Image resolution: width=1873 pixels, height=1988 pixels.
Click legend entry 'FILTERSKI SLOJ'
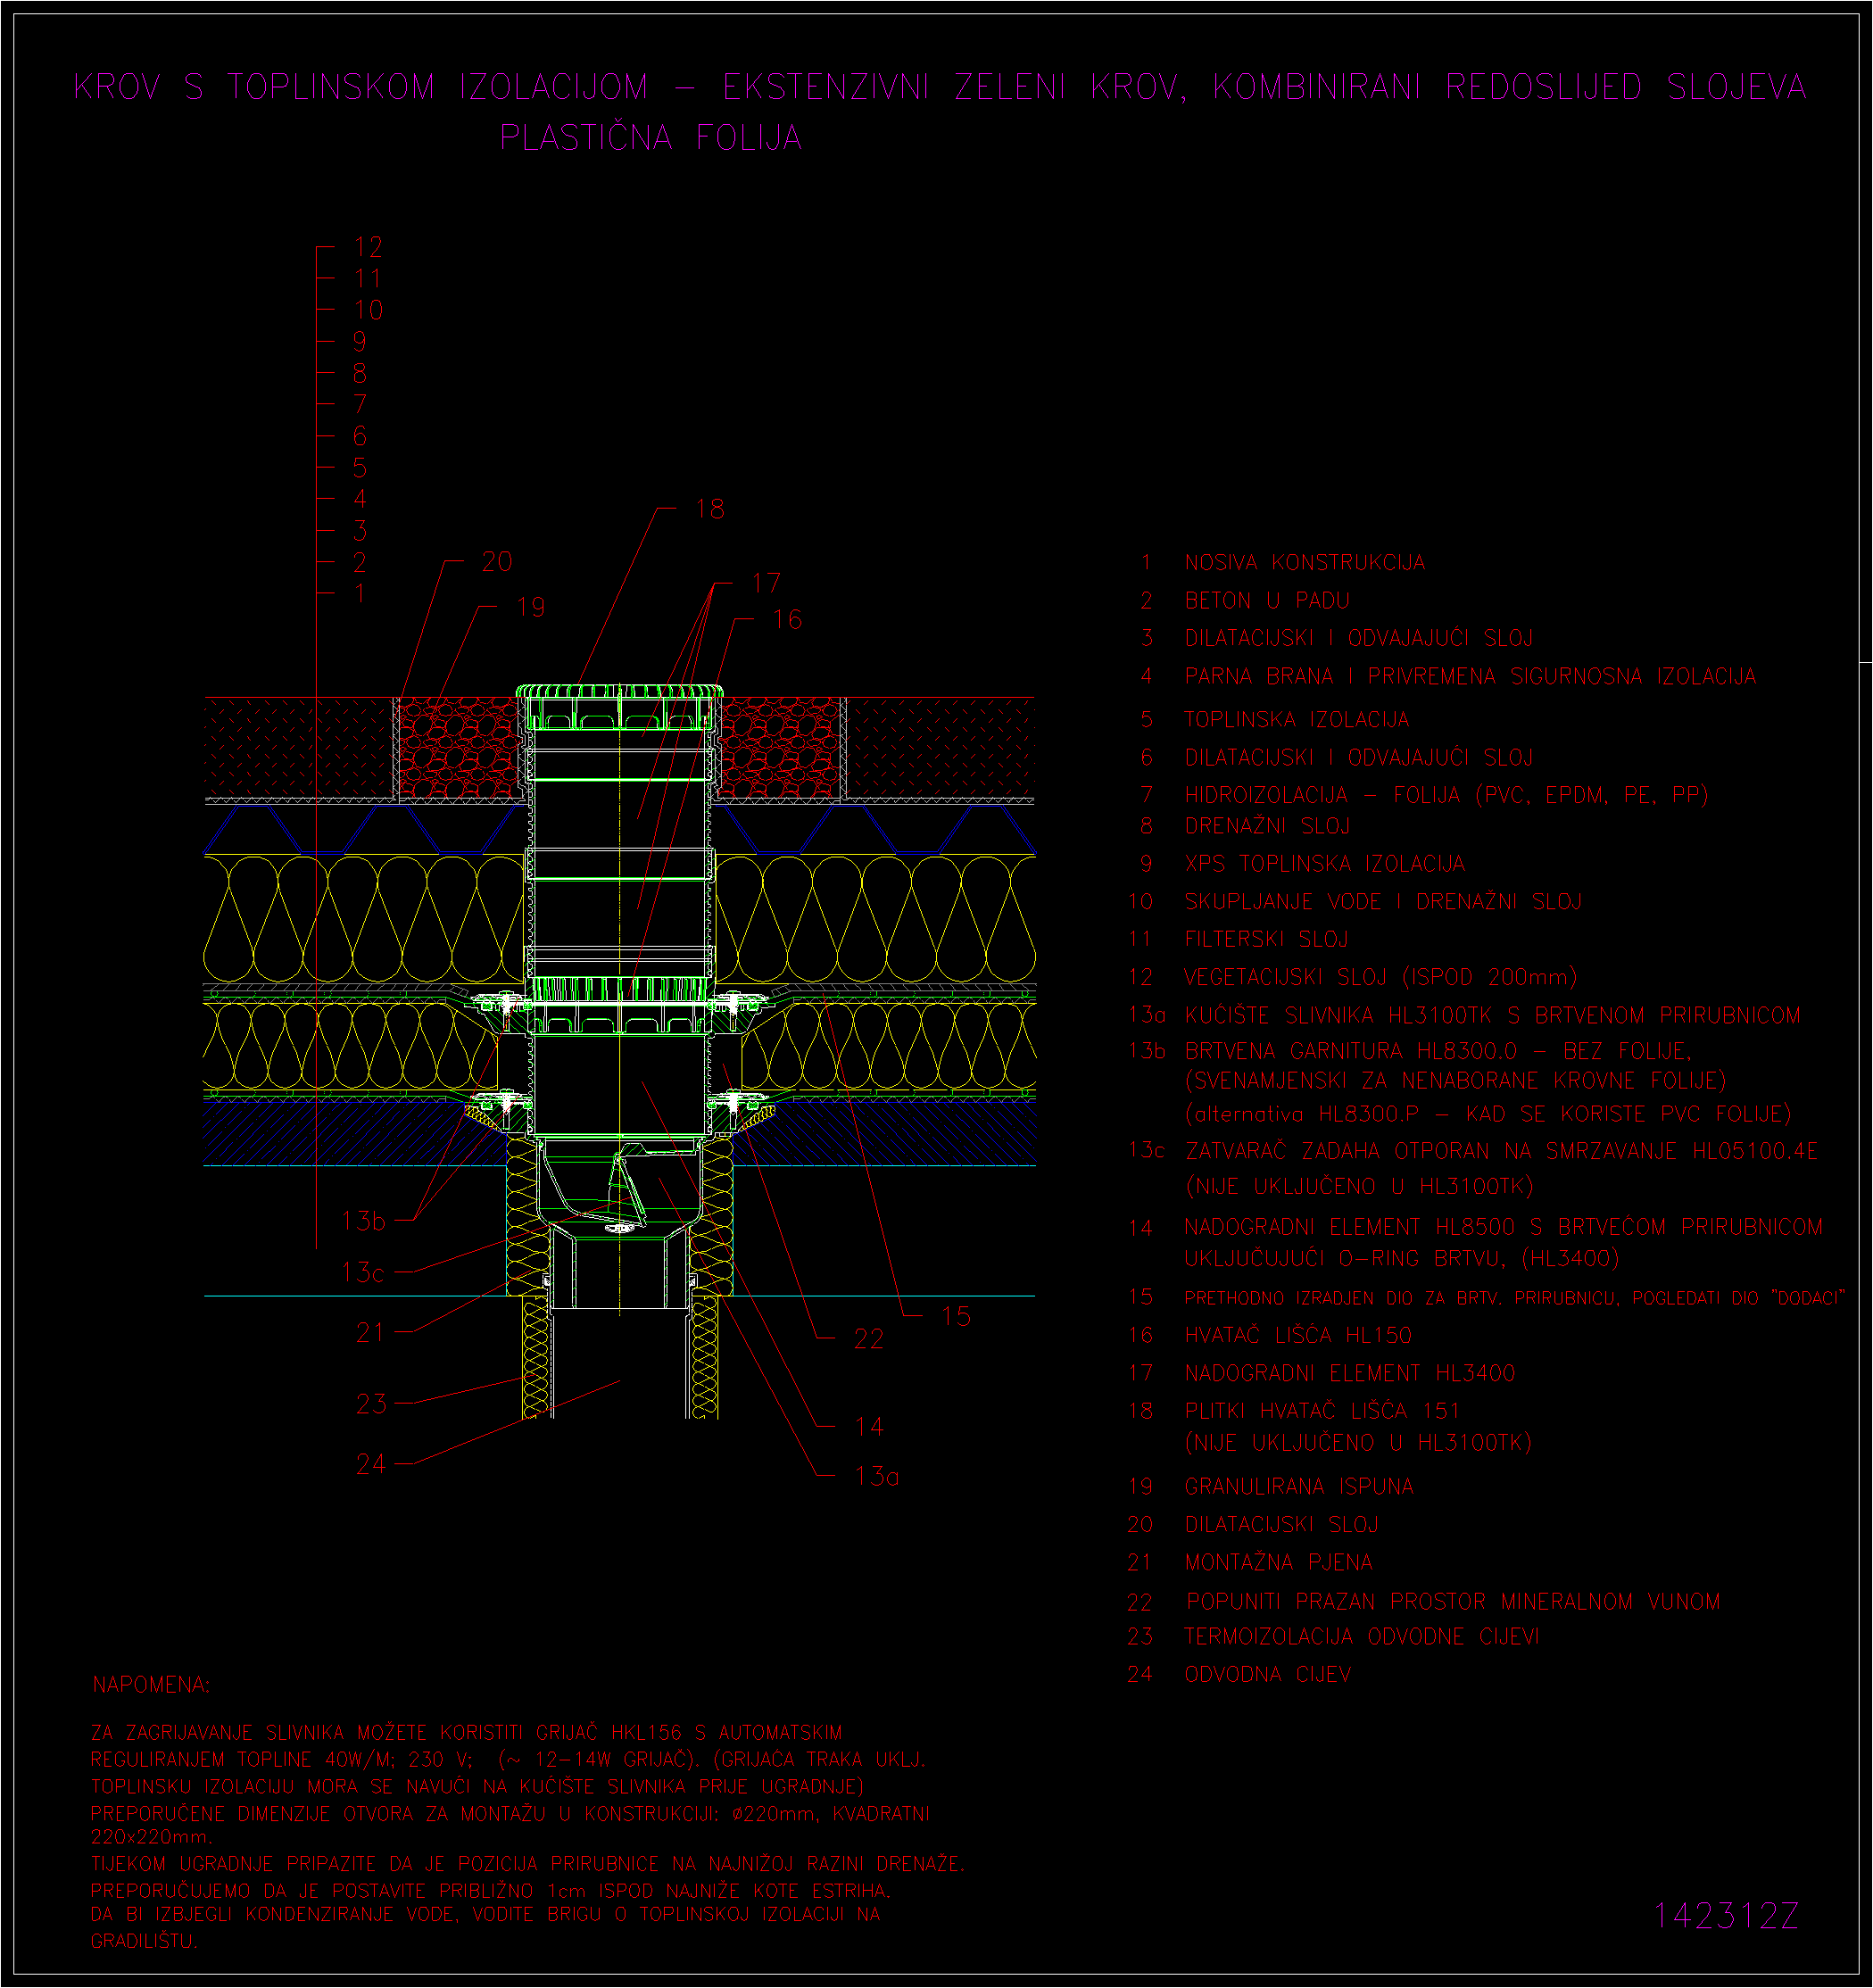1266,940
